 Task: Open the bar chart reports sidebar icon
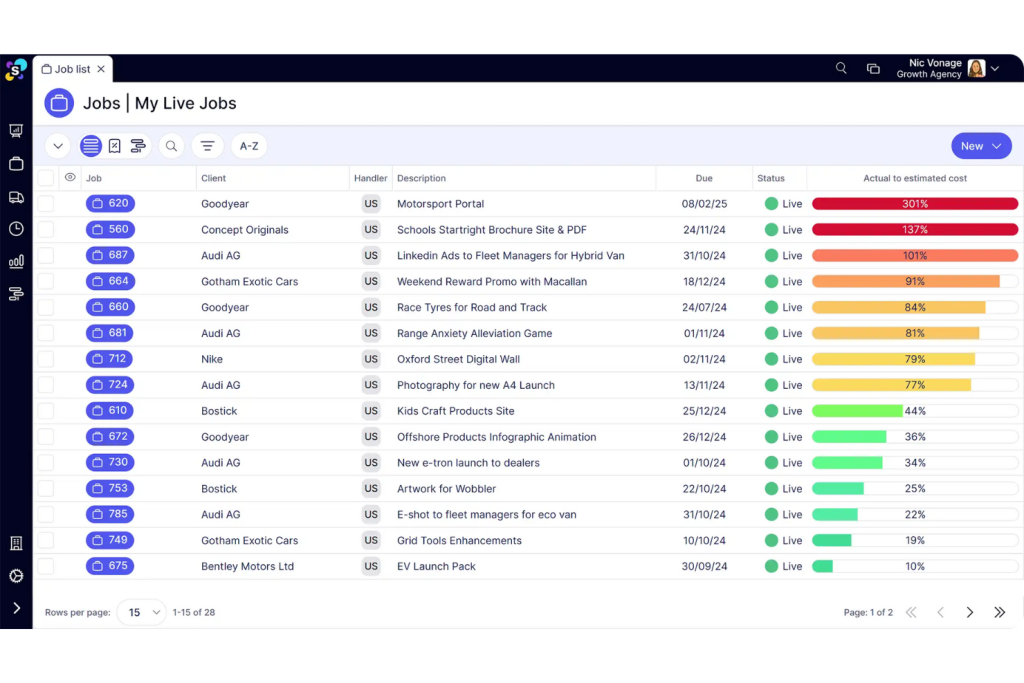click(16, 262)
